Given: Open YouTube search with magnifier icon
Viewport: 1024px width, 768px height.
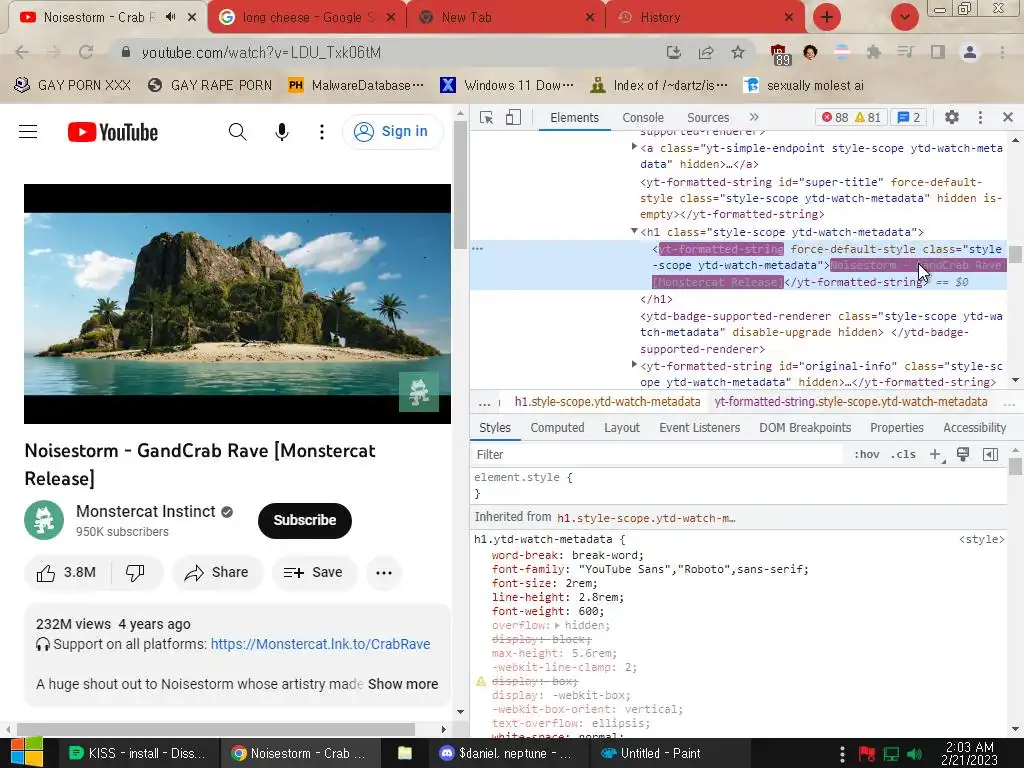Looking at the screenshot, I should click(x=238, y=132).
